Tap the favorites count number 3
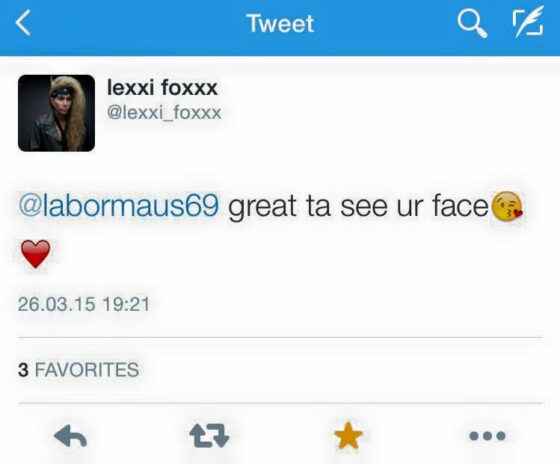 pyautogui.click(x=23, y=370)
